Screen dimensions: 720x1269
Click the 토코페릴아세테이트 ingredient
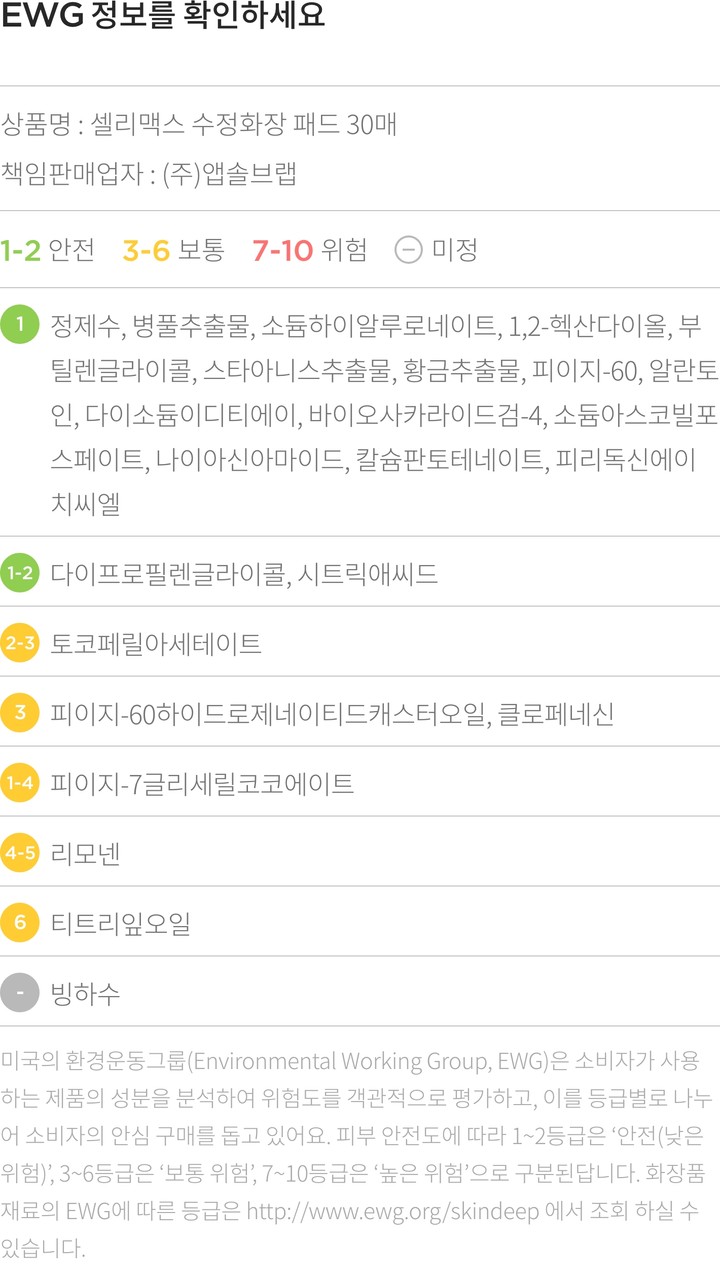point(156,644)
